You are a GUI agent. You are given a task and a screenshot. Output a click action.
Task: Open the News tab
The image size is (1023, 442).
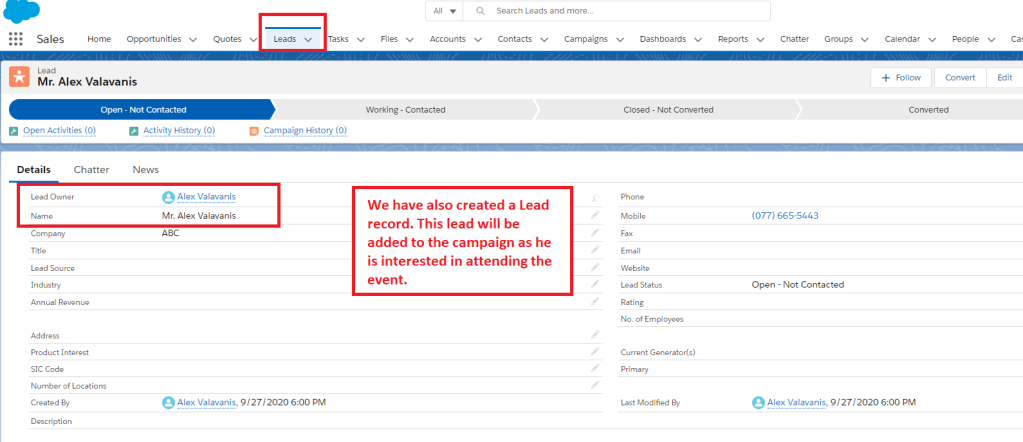pyautogui.click(x=146, y=171)
